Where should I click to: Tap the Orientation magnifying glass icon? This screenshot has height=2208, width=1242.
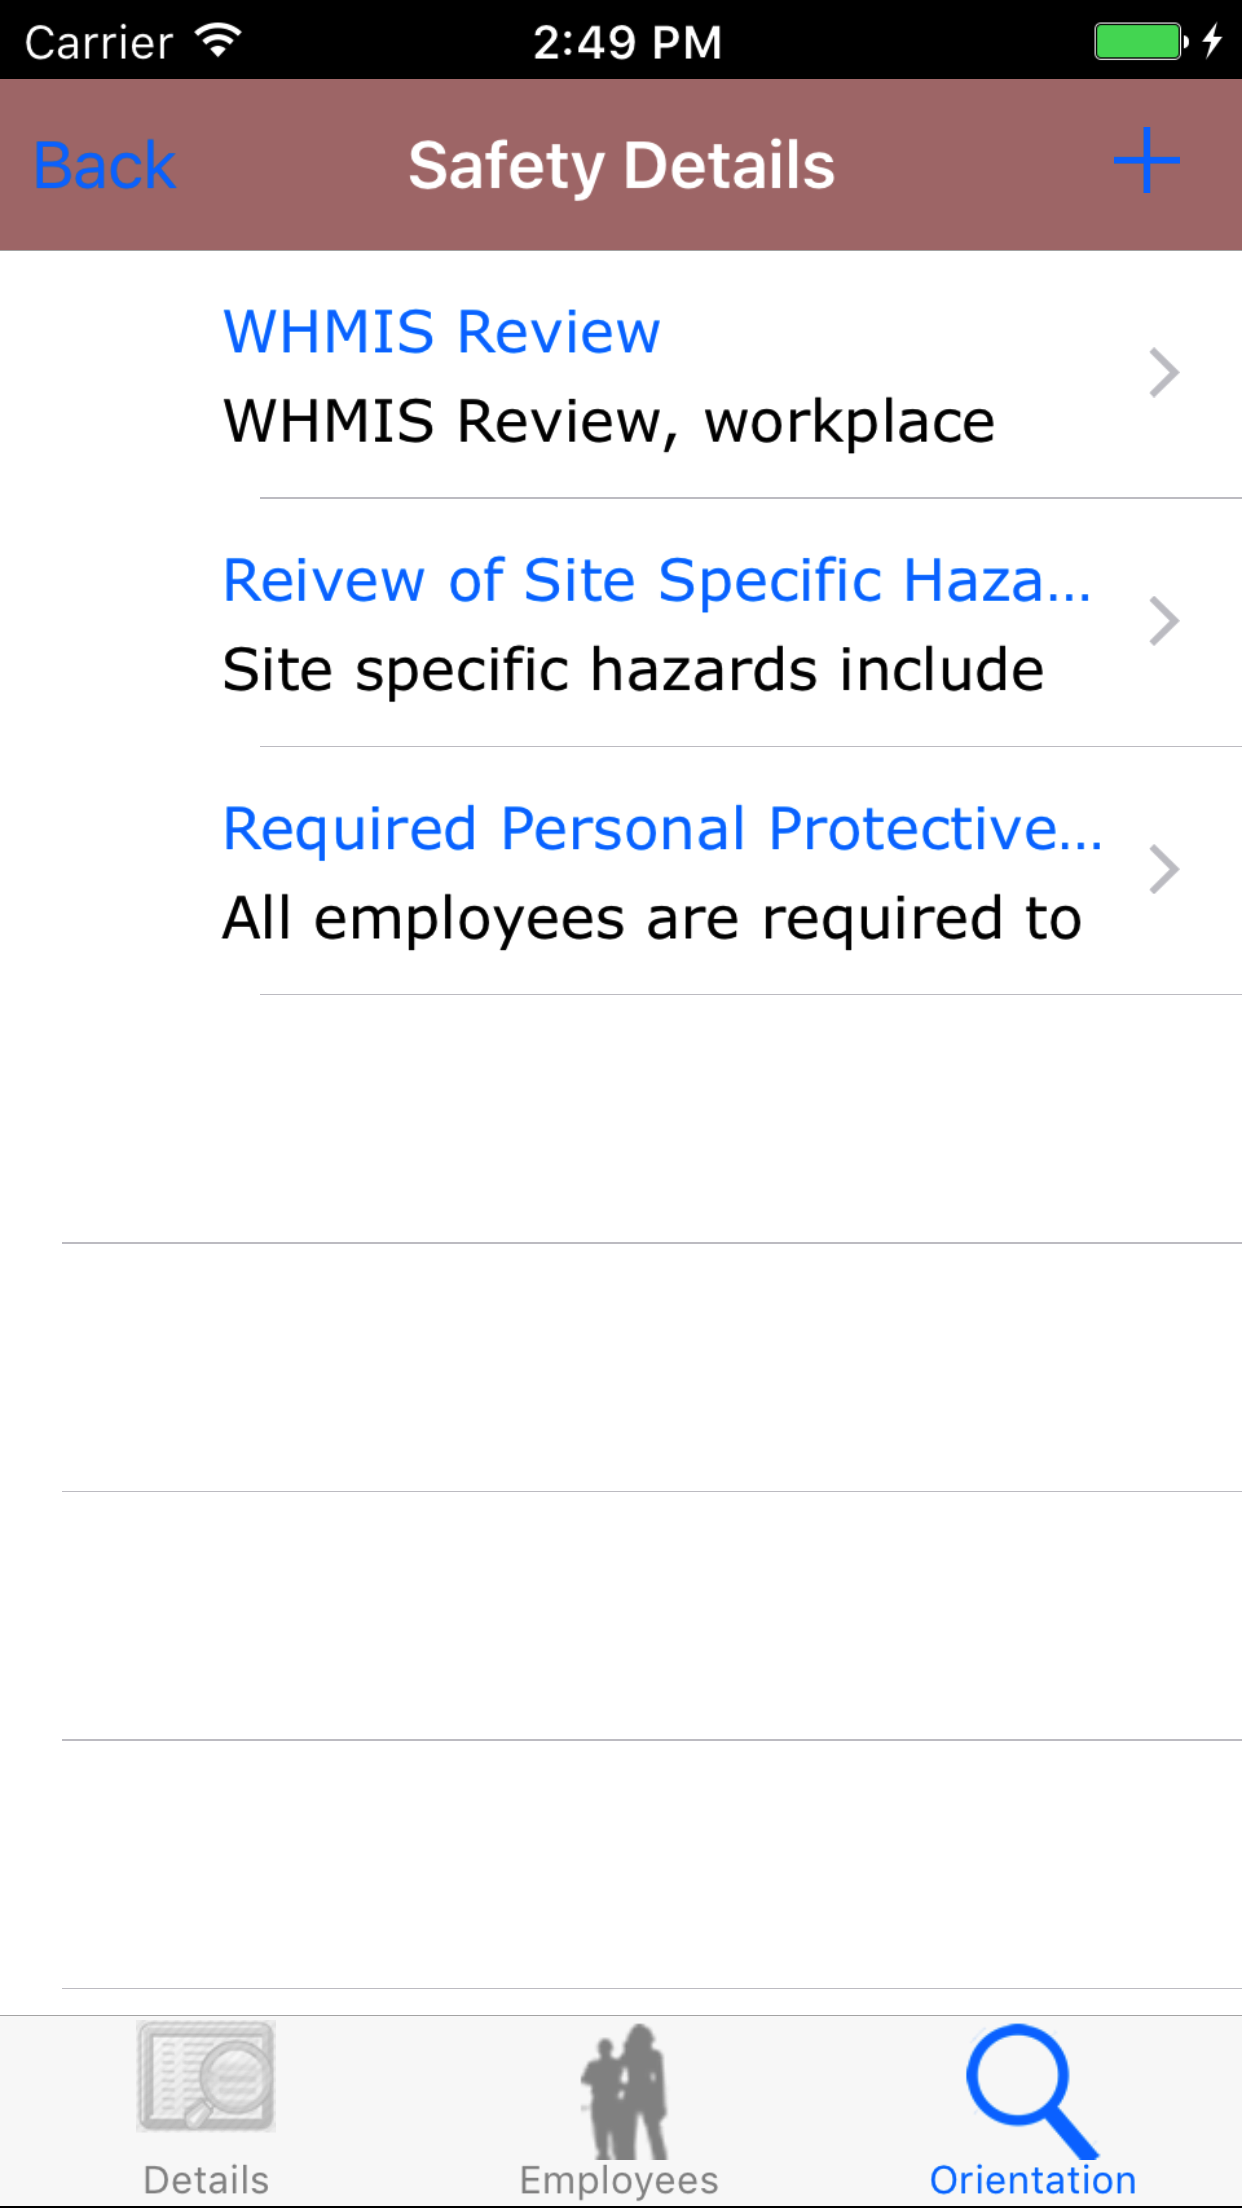[x=1030, y=2088]
